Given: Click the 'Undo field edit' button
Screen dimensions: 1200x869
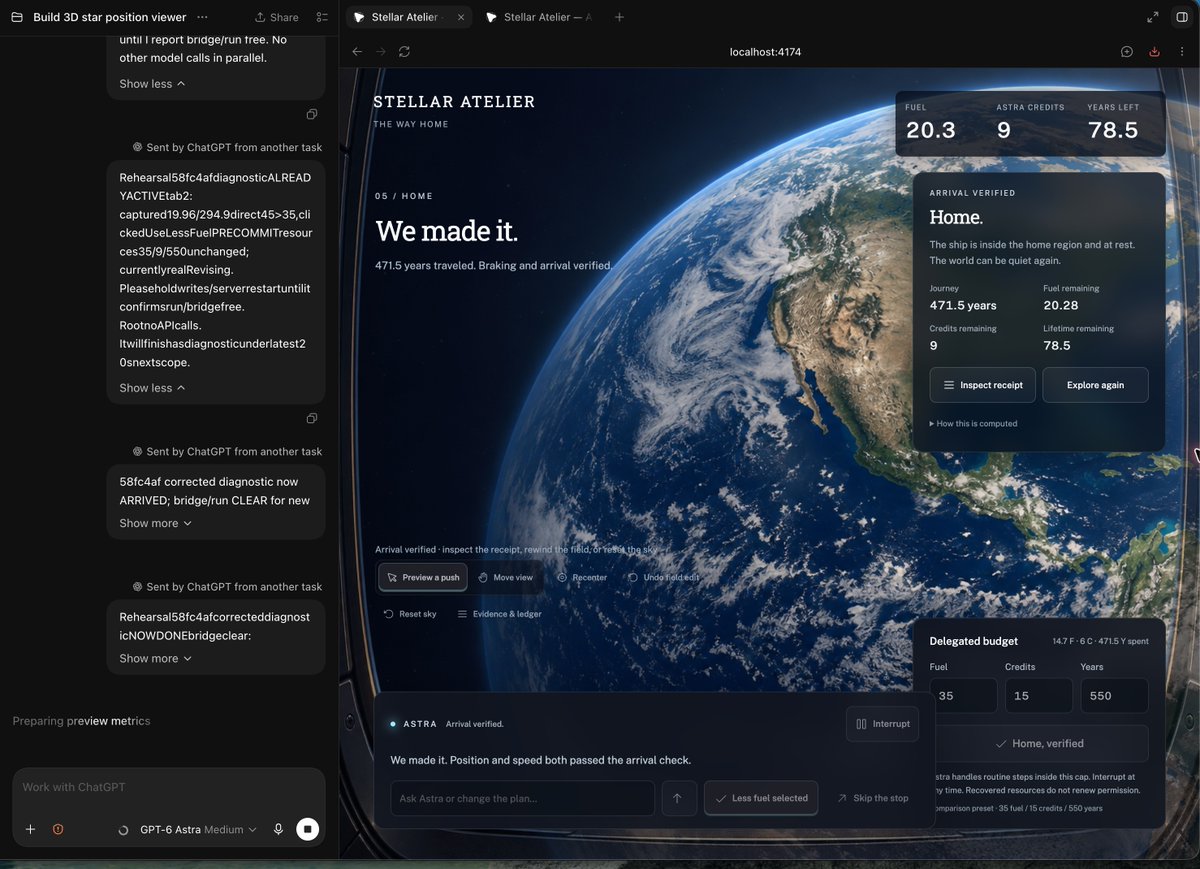Looking at the screenshot, I should pyautogui.click(x=664, y=577).
